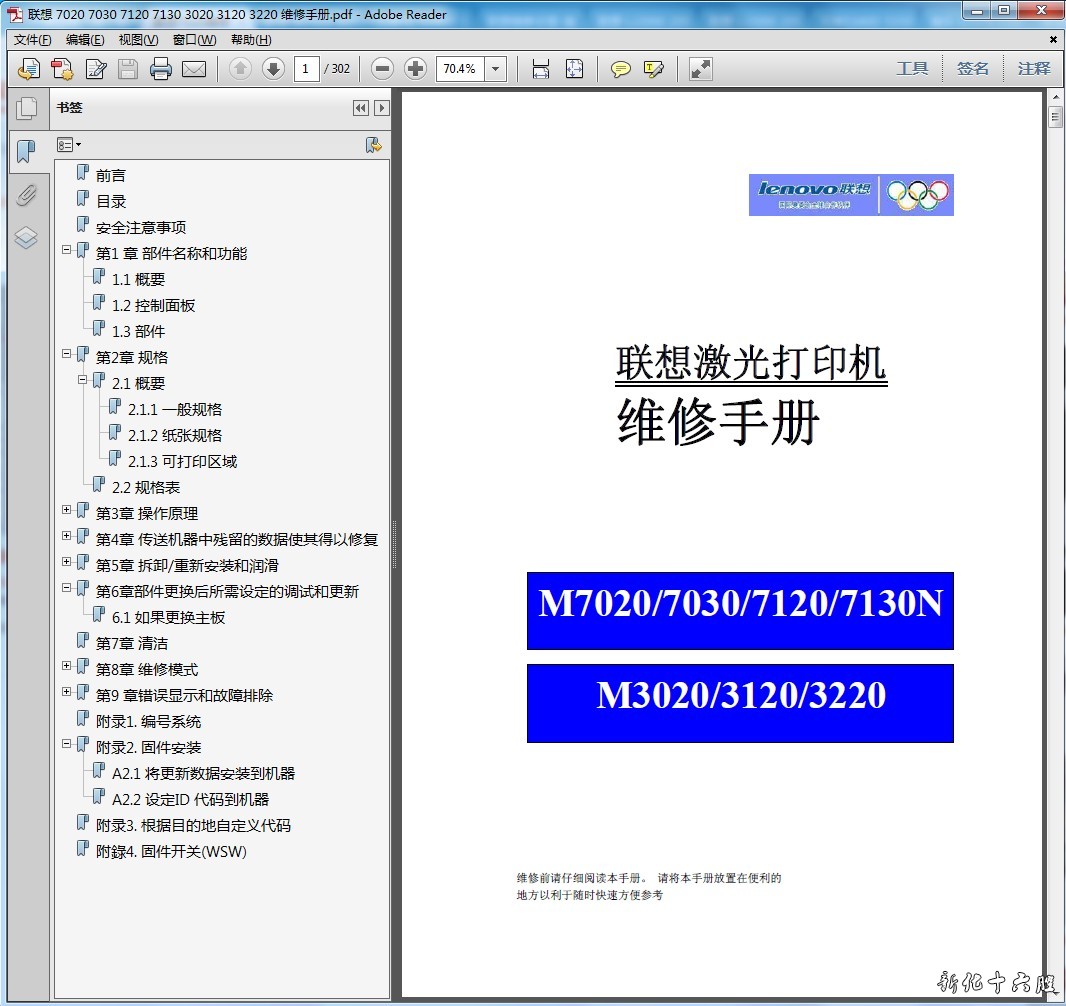Expand the 第3章 操作原理 bookmark
This screenshot has width=1066, height=1006.
67,510
